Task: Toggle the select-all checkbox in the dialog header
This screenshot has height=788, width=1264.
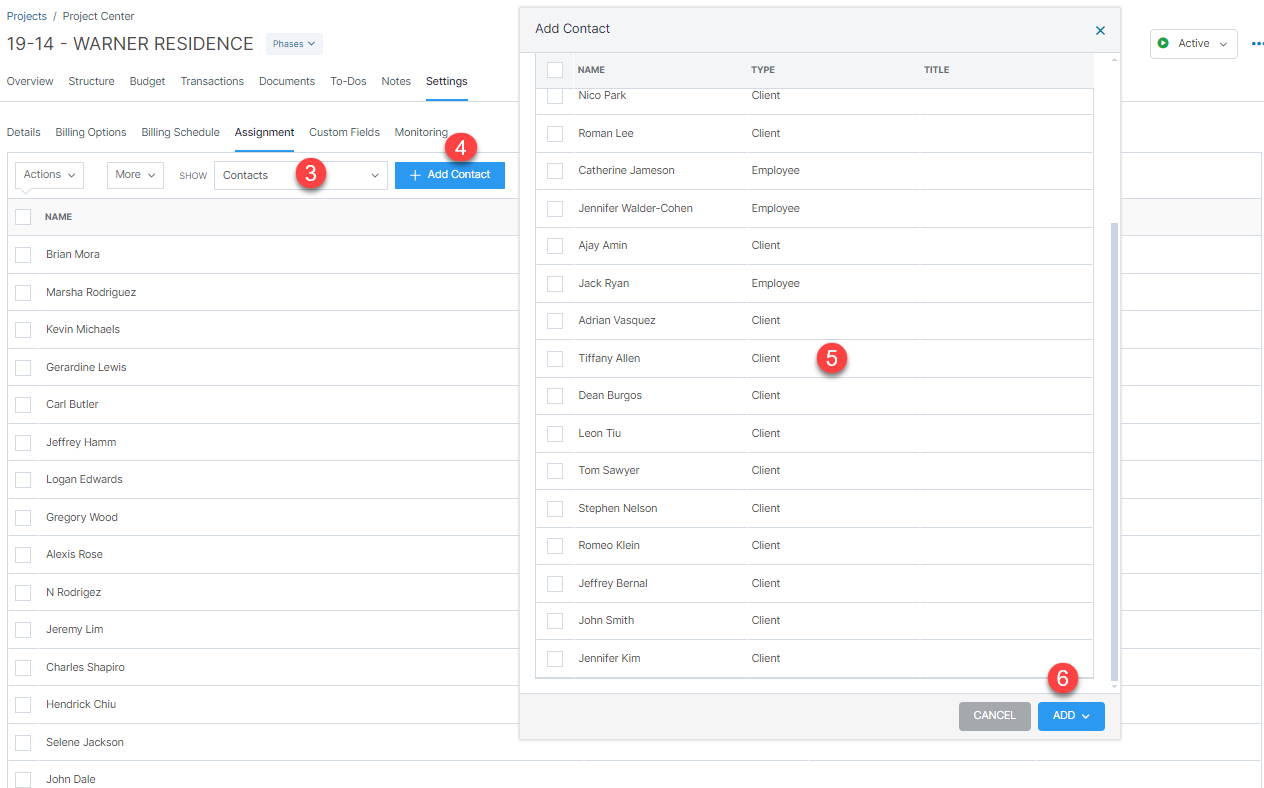Action: [x=555, y=70]
